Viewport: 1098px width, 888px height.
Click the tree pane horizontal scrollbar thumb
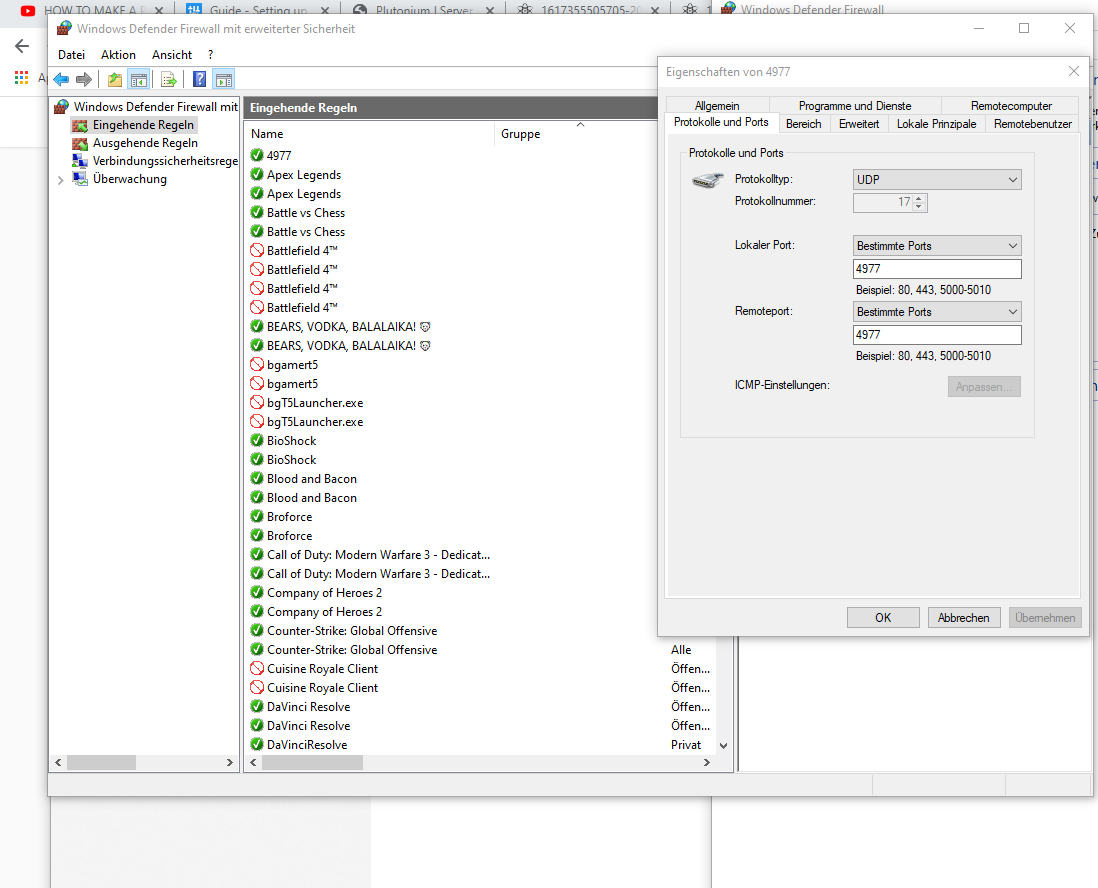[102, 763]
